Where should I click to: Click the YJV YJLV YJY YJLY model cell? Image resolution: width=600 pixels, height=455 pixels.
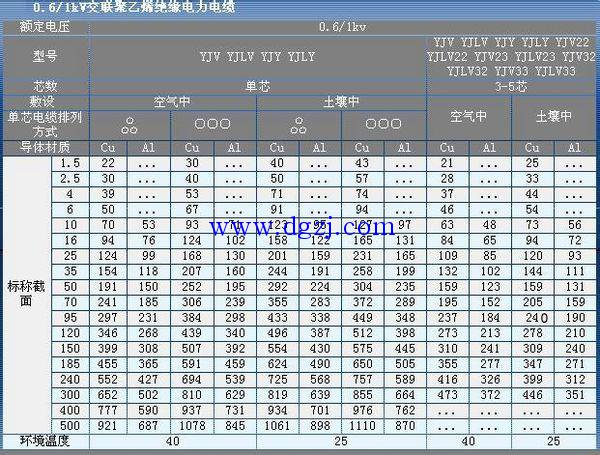click(257, 57)
